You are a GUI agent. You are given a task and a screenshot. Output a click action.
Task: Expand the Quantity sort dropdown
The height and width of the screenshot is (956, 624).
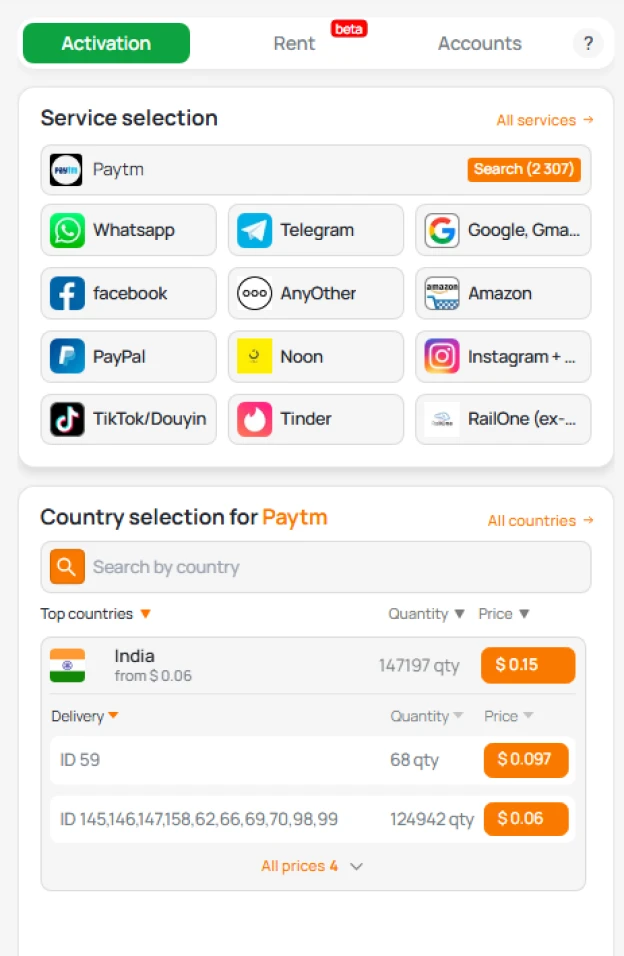click(426, 614)
